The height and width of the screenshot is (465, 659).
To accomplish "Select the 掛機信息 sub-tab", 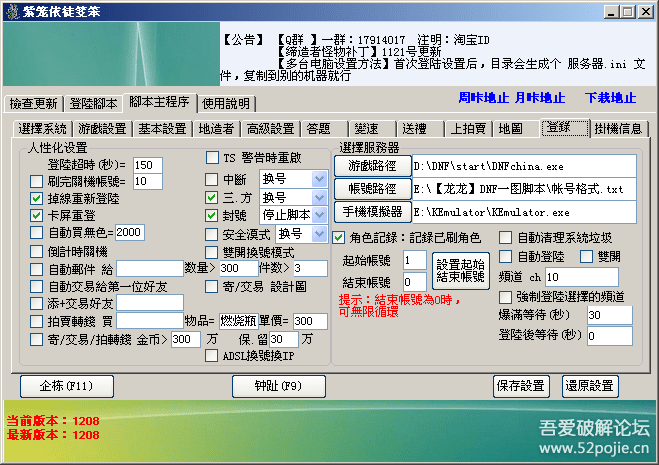I will tap(619, 129).
